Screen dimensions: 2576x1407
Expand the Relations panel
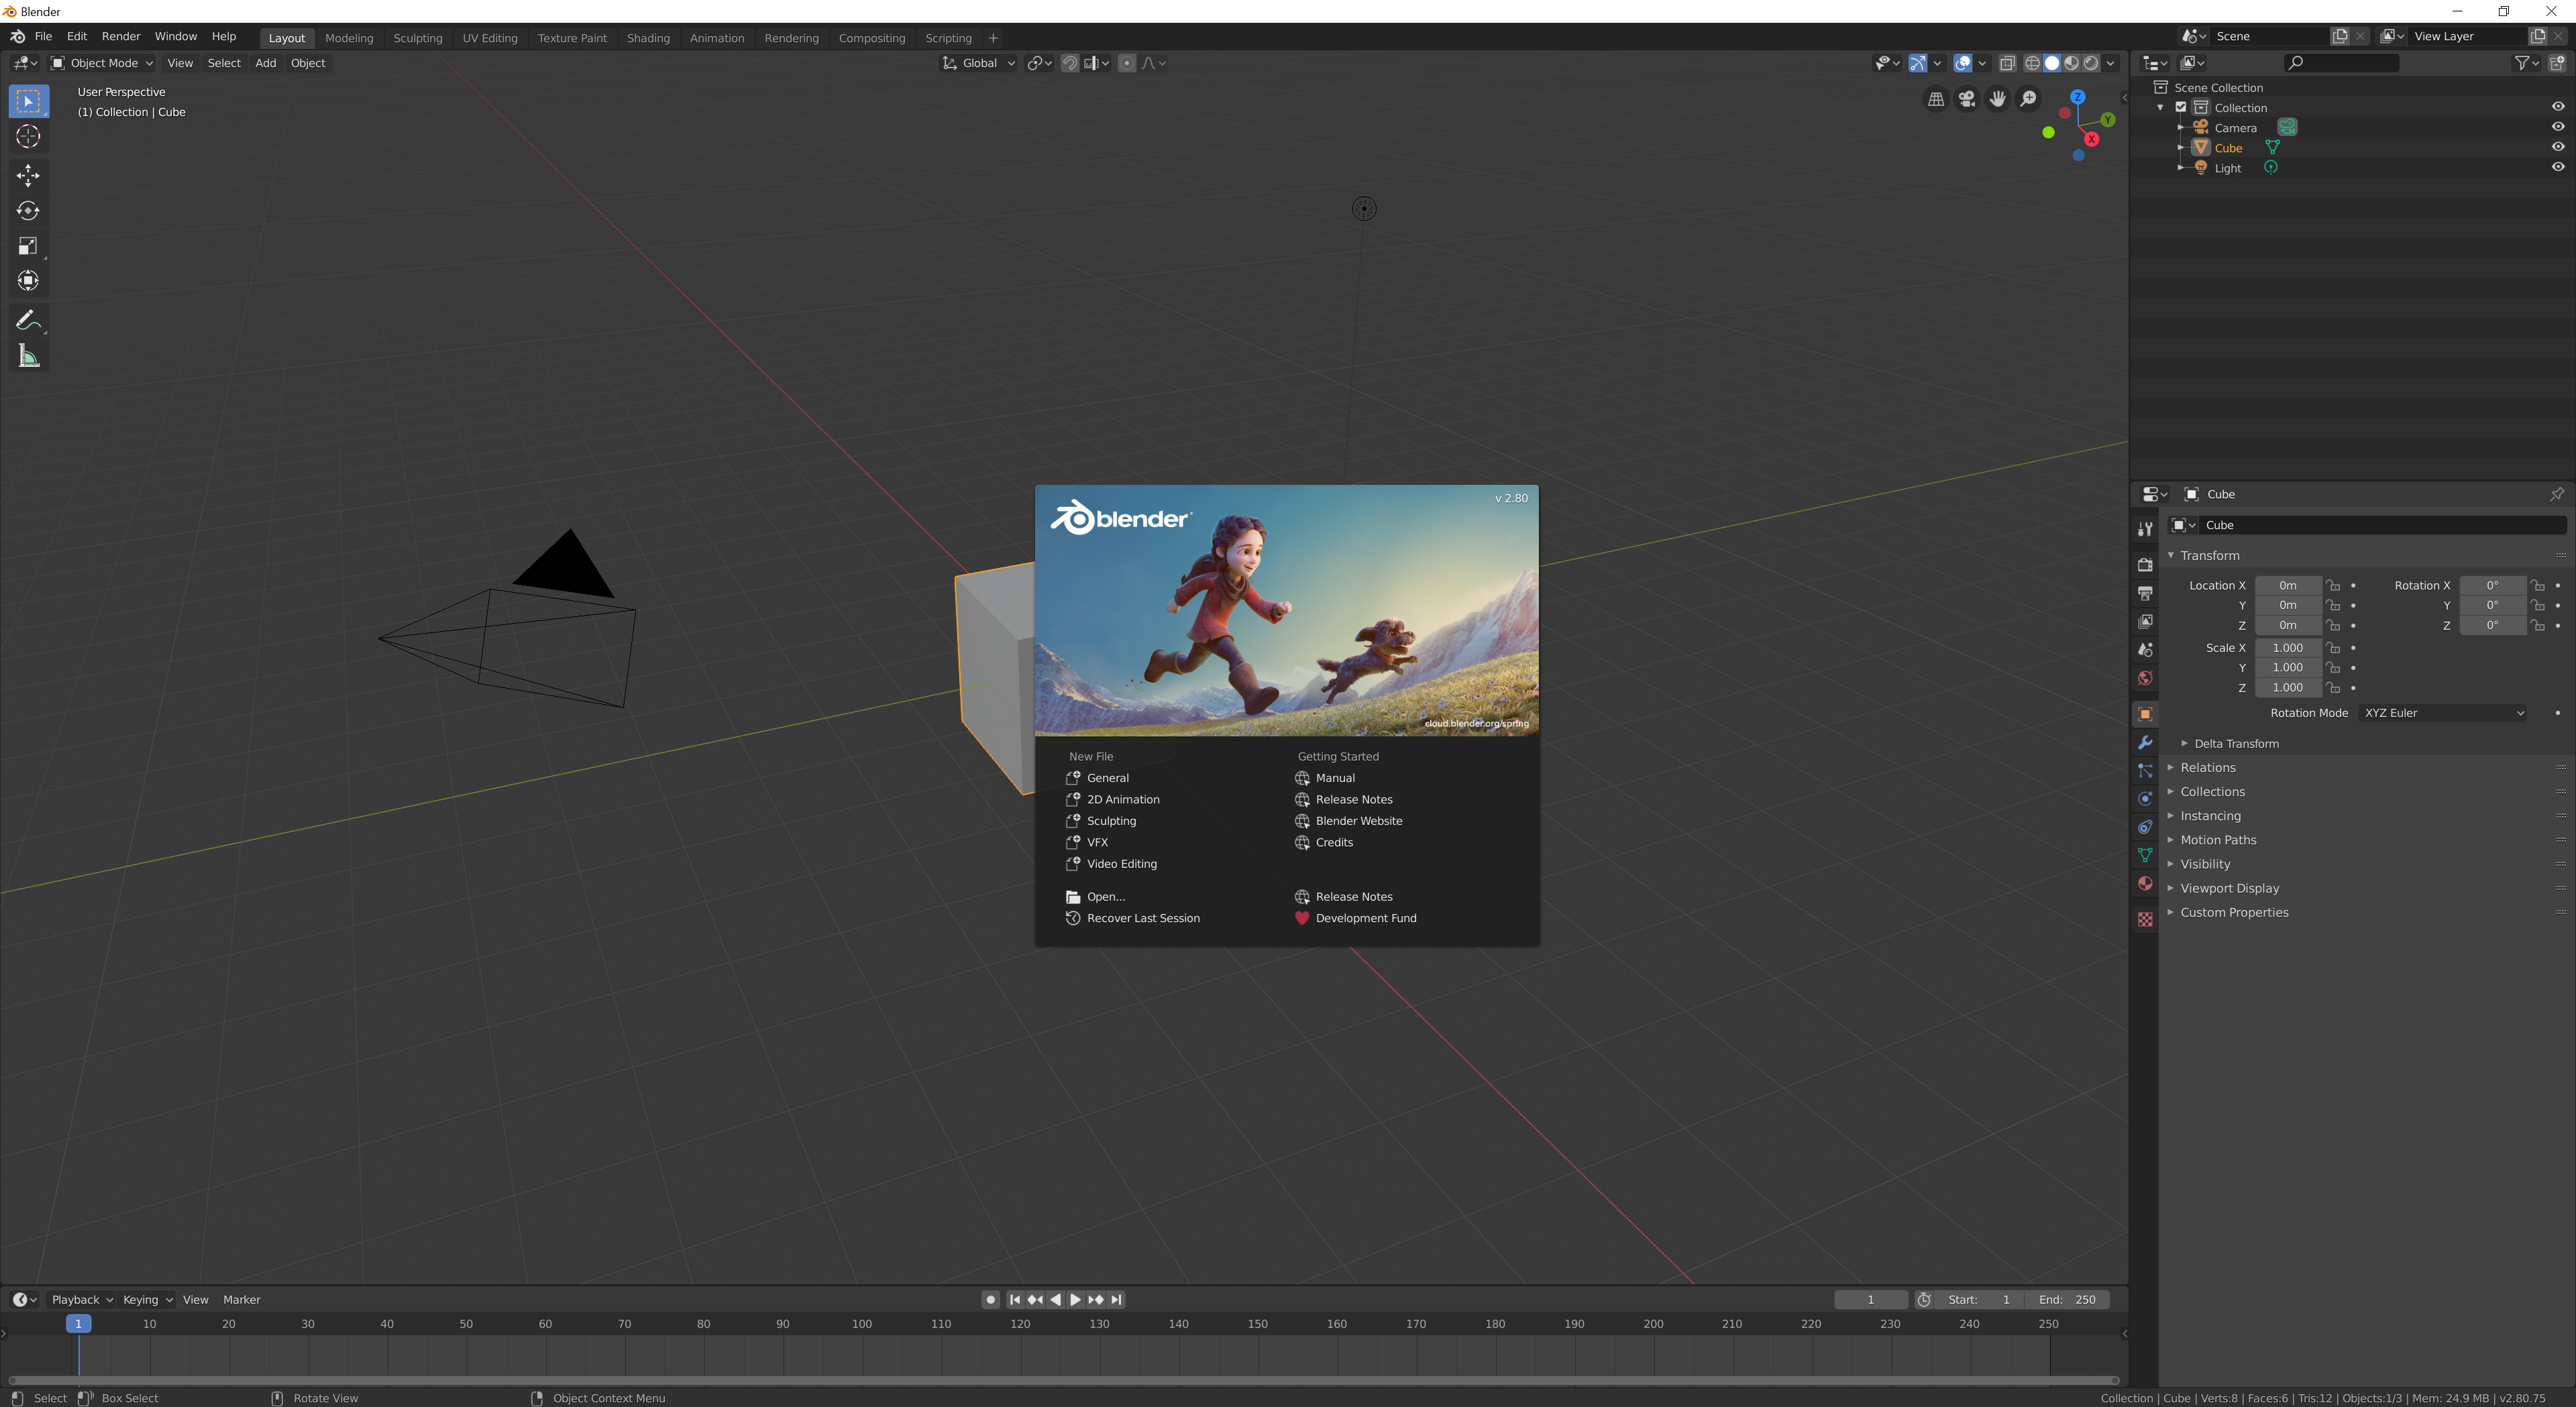pyautogui.click(x=2207, y=767)
